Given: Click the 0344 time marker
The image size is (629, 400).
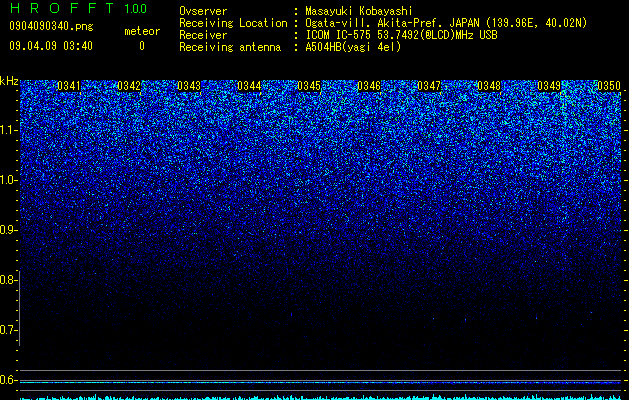Looking at the screenshot, I should (x=249, y=86).
